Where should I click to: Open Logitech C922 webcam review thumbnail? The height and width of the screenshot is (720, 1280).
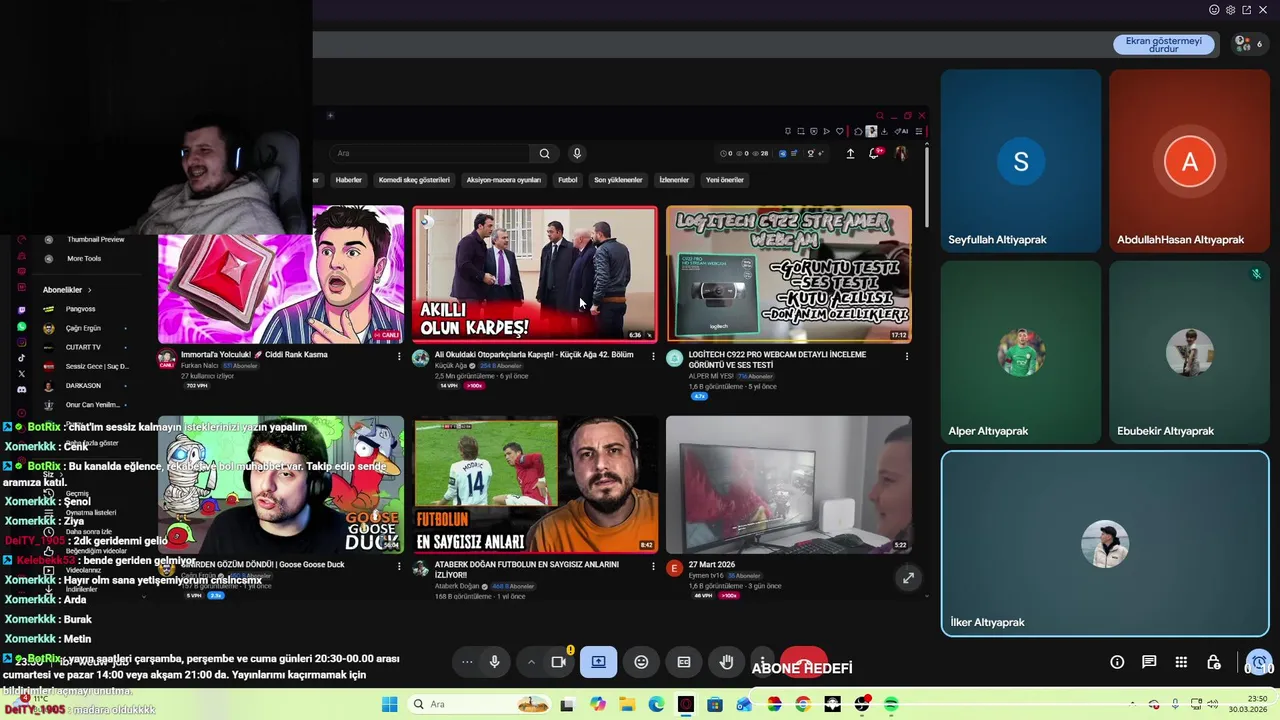tap(789, 274)
